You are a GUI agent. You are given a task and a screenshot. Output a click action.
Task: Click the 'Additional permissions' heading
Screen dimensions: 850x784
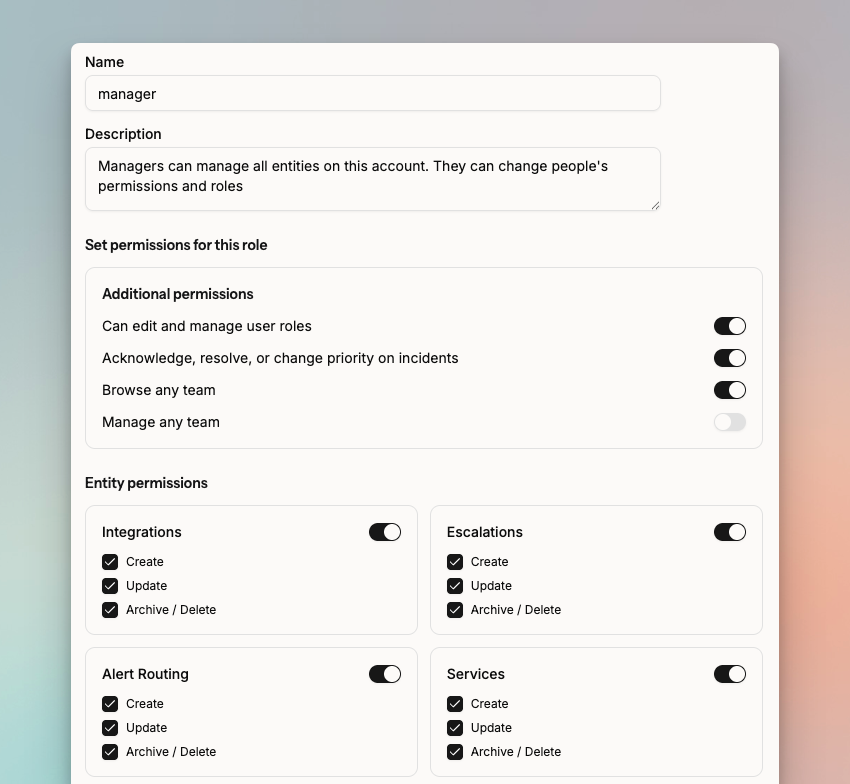coord(178,294)
